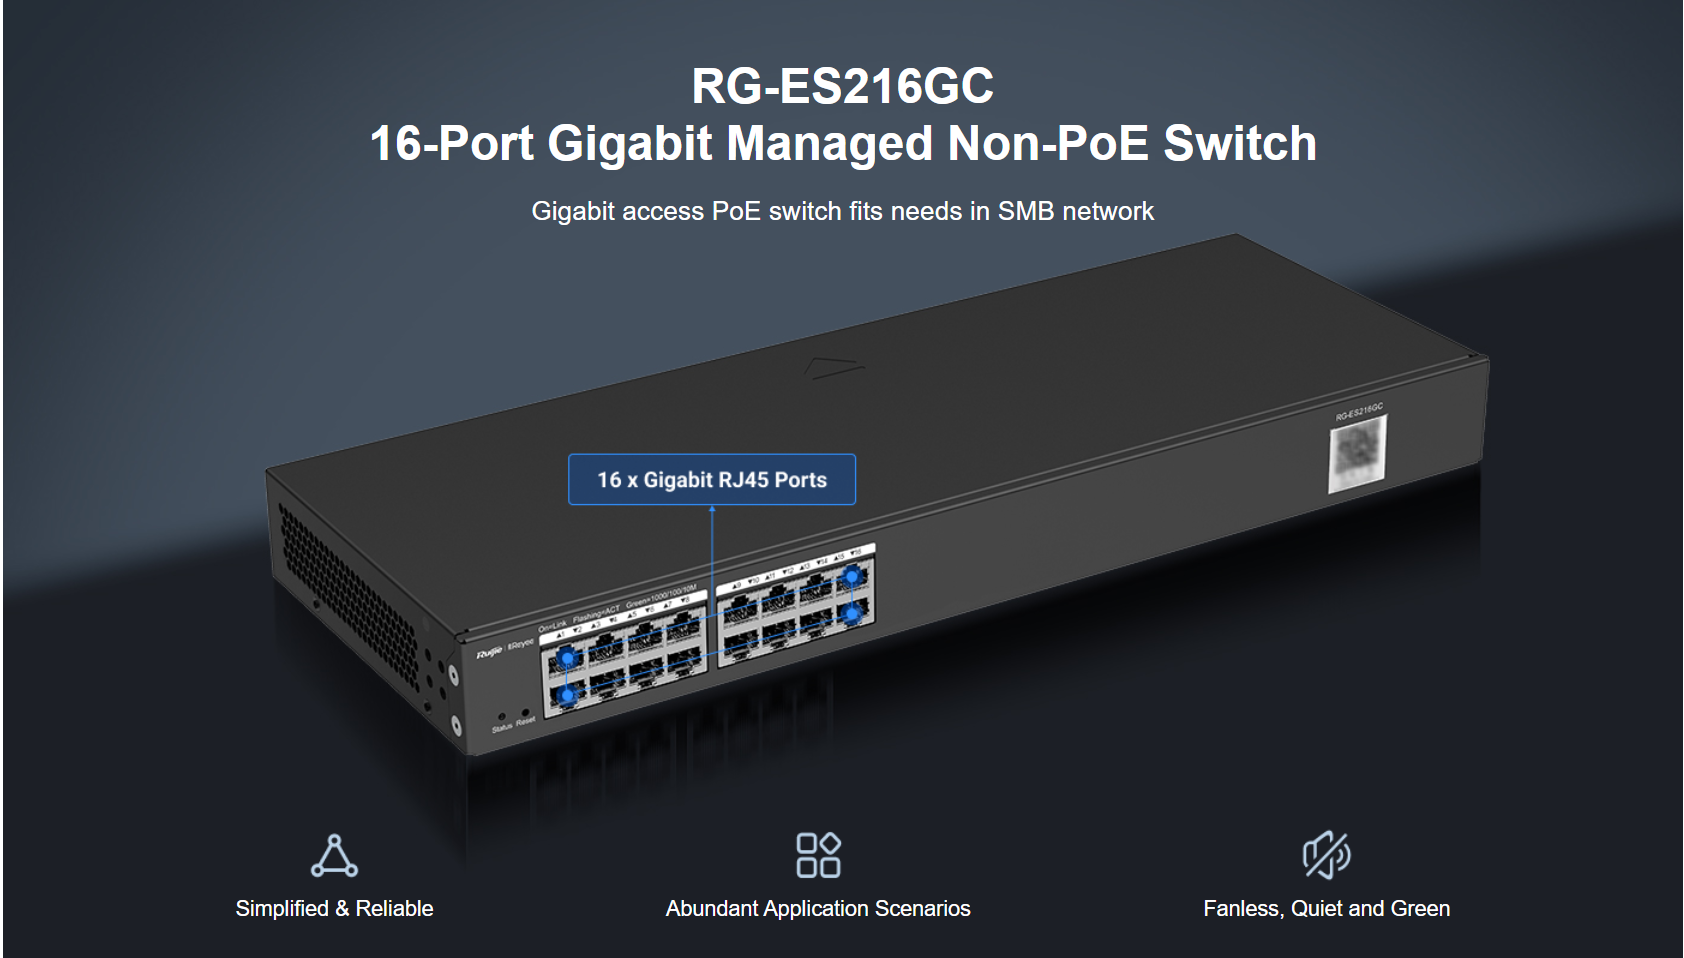Viewport: 1684px width, 958px height.
Task: Click the triangle arrow mark on the switch top
Action: click(832, 368)
